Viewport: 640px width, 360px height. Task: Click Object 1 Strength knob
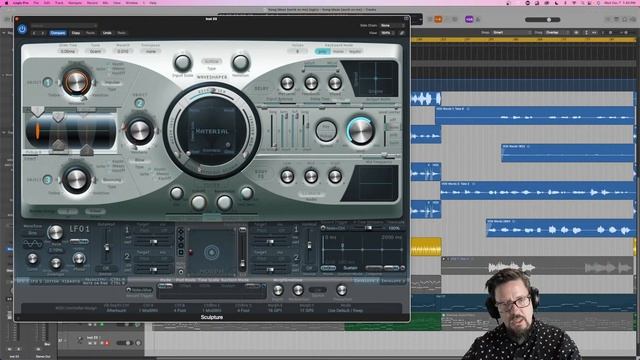click(76, 82)
